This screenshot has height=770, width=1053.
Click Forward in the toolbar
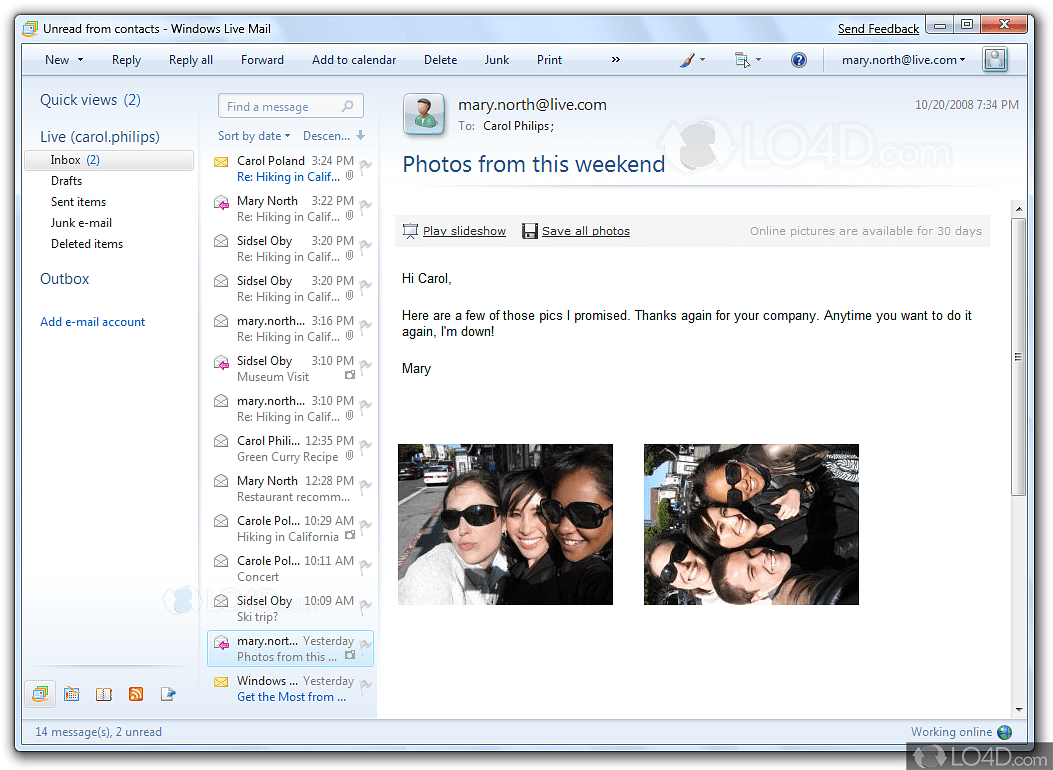(x=262, y=60)
